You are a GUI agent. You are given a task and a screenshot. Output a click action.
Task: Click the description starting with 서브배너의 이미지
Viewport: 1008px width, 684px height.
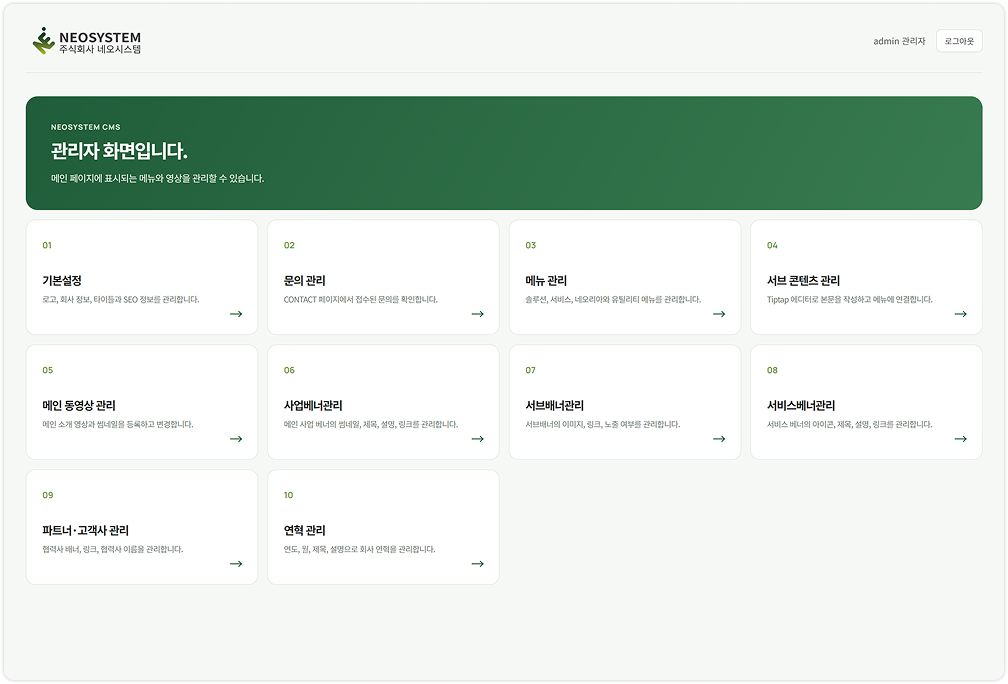(602, 424)
